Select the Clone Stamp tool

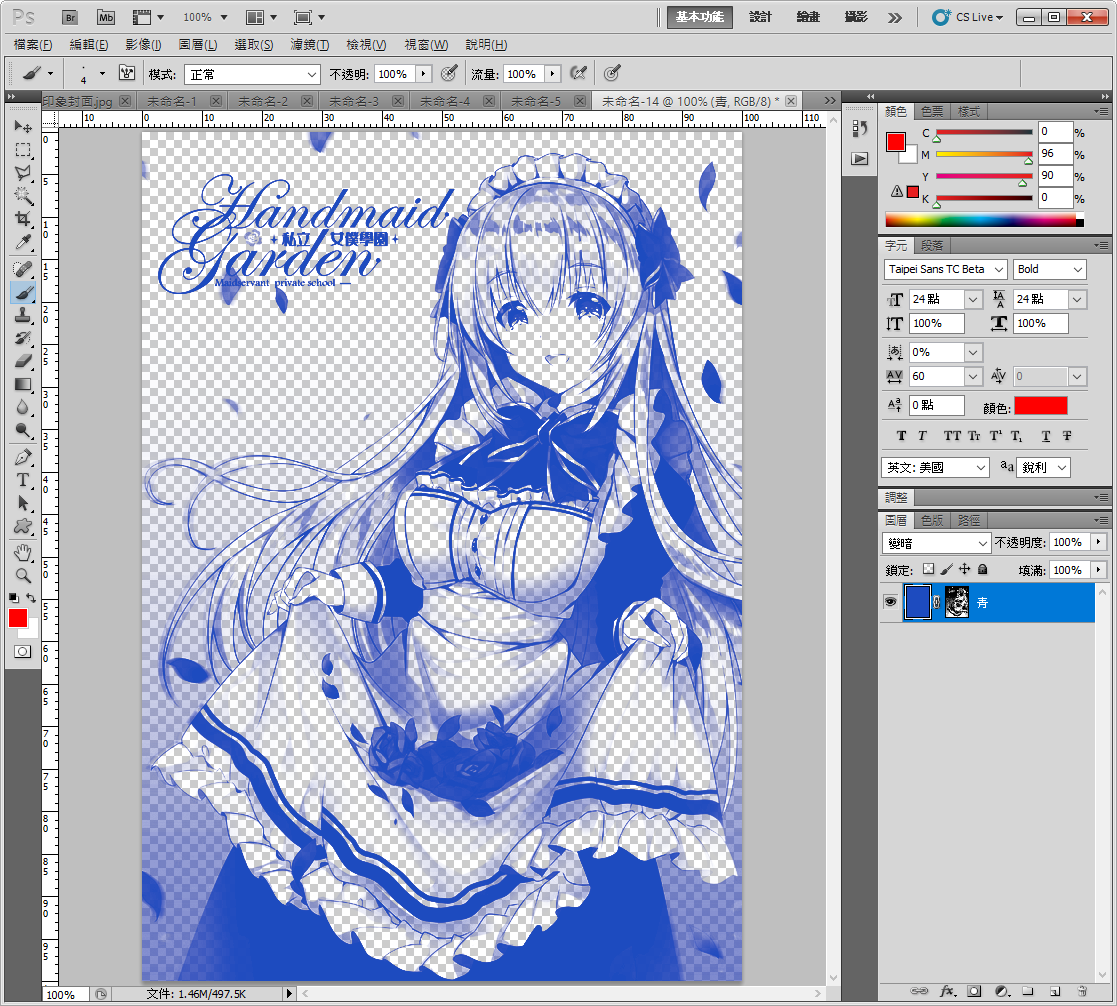coord(23,315)
